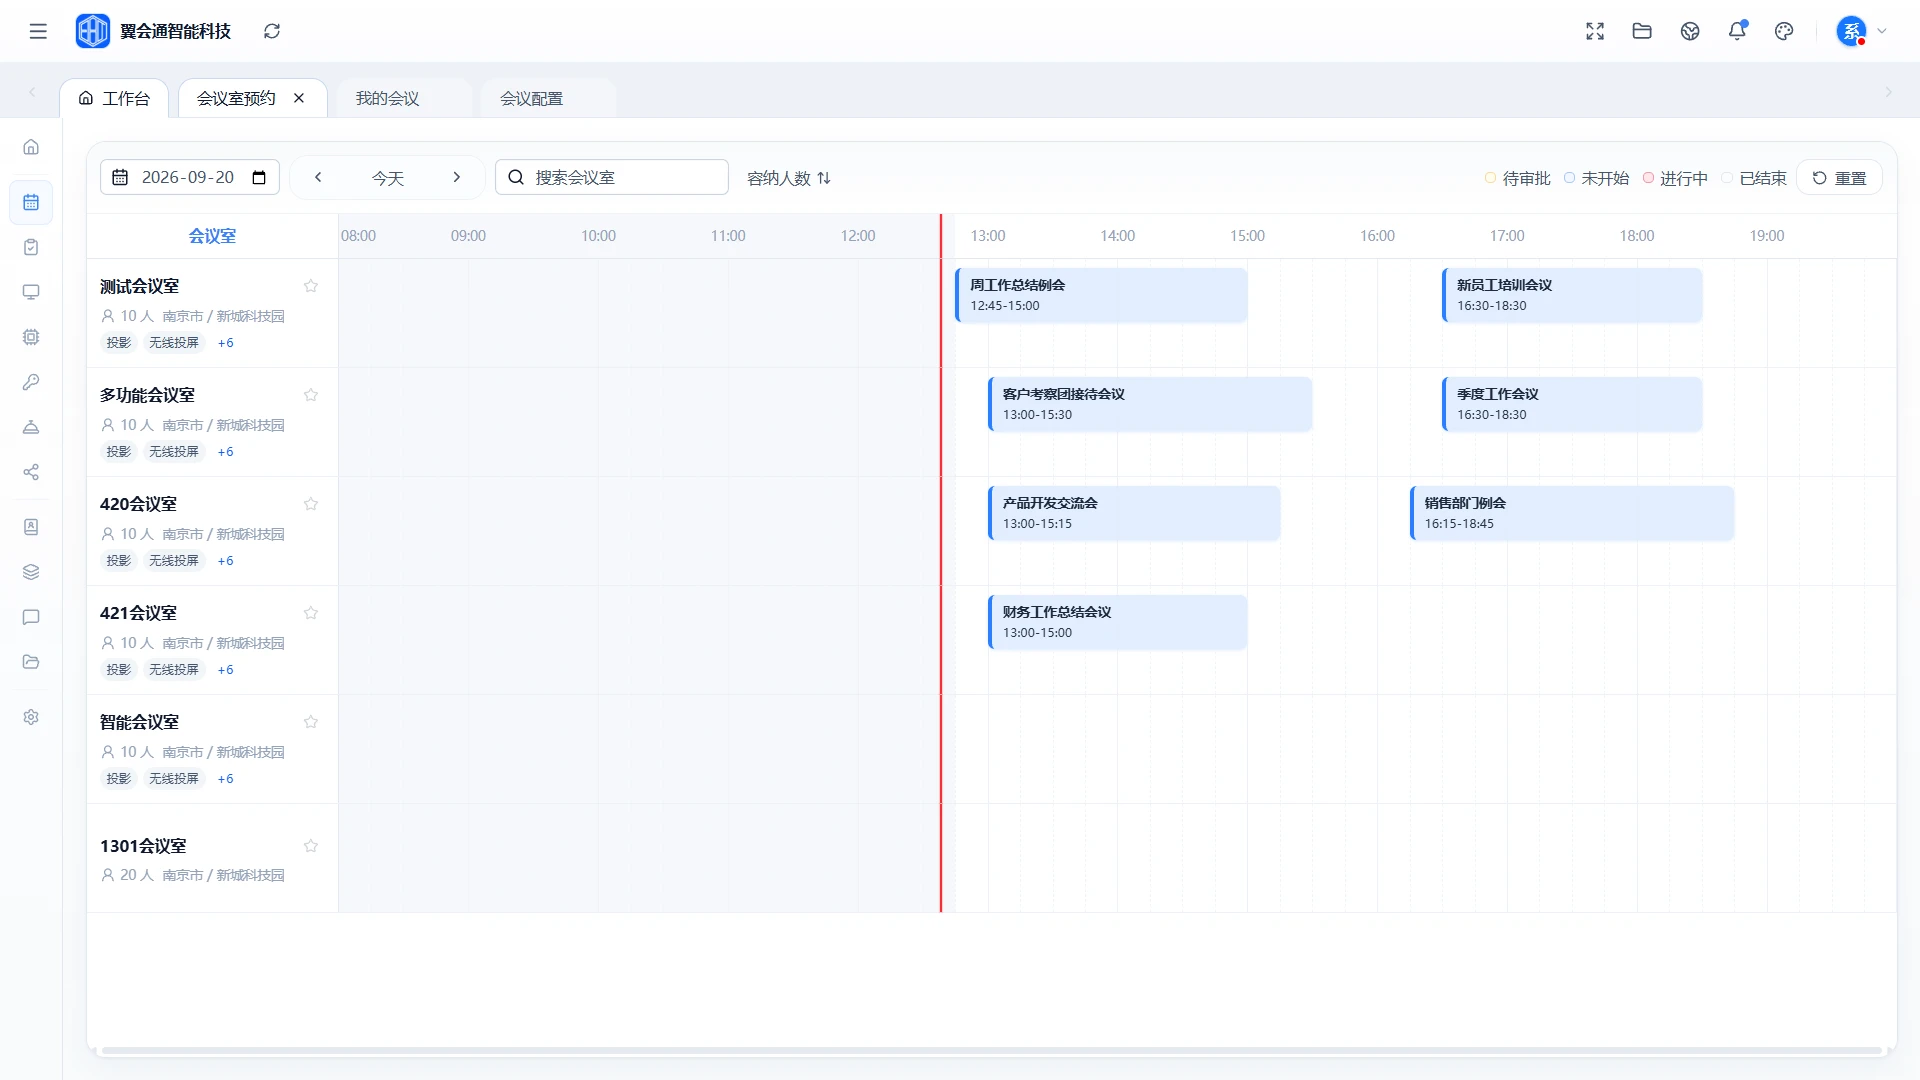The width and height of the screenshot is (1920, 1080).
Task: Select the calendar icon in left sidebar
Action: point(31,202)
